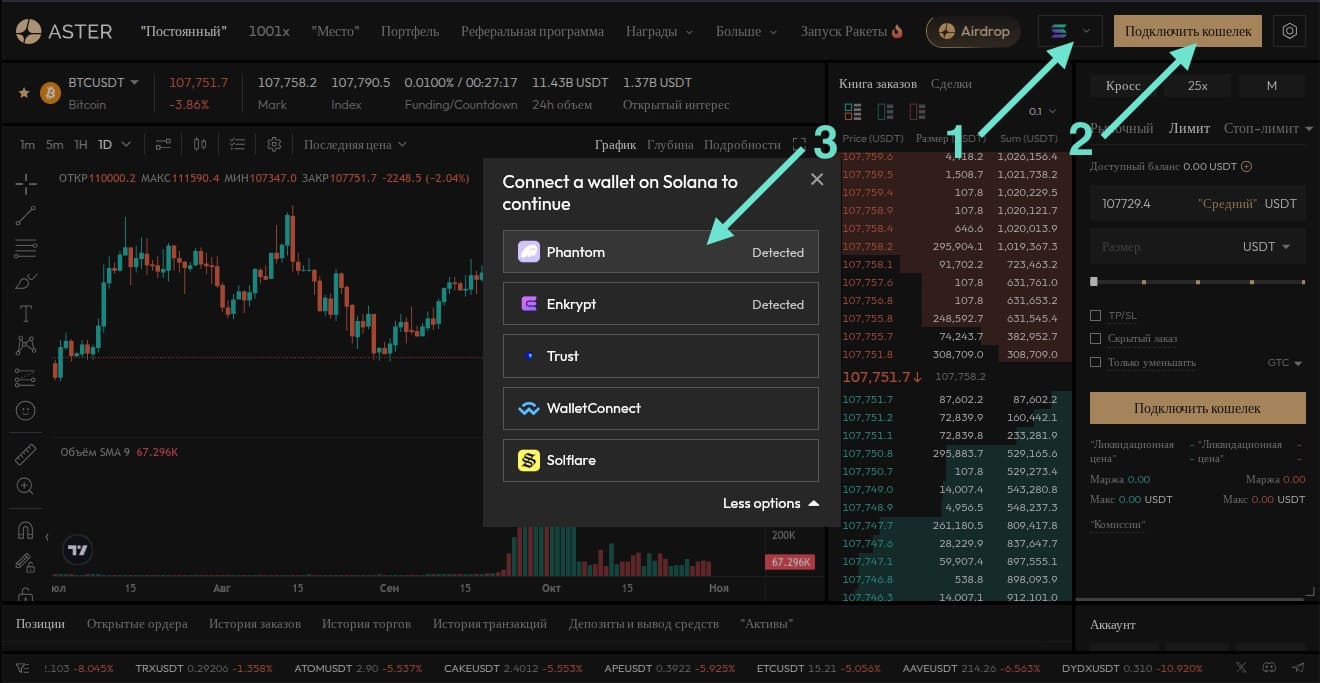The width and height of the screenshot is (1320, 683).
Task: Click the add balance plus icon
Action: tap(1246, 167)
